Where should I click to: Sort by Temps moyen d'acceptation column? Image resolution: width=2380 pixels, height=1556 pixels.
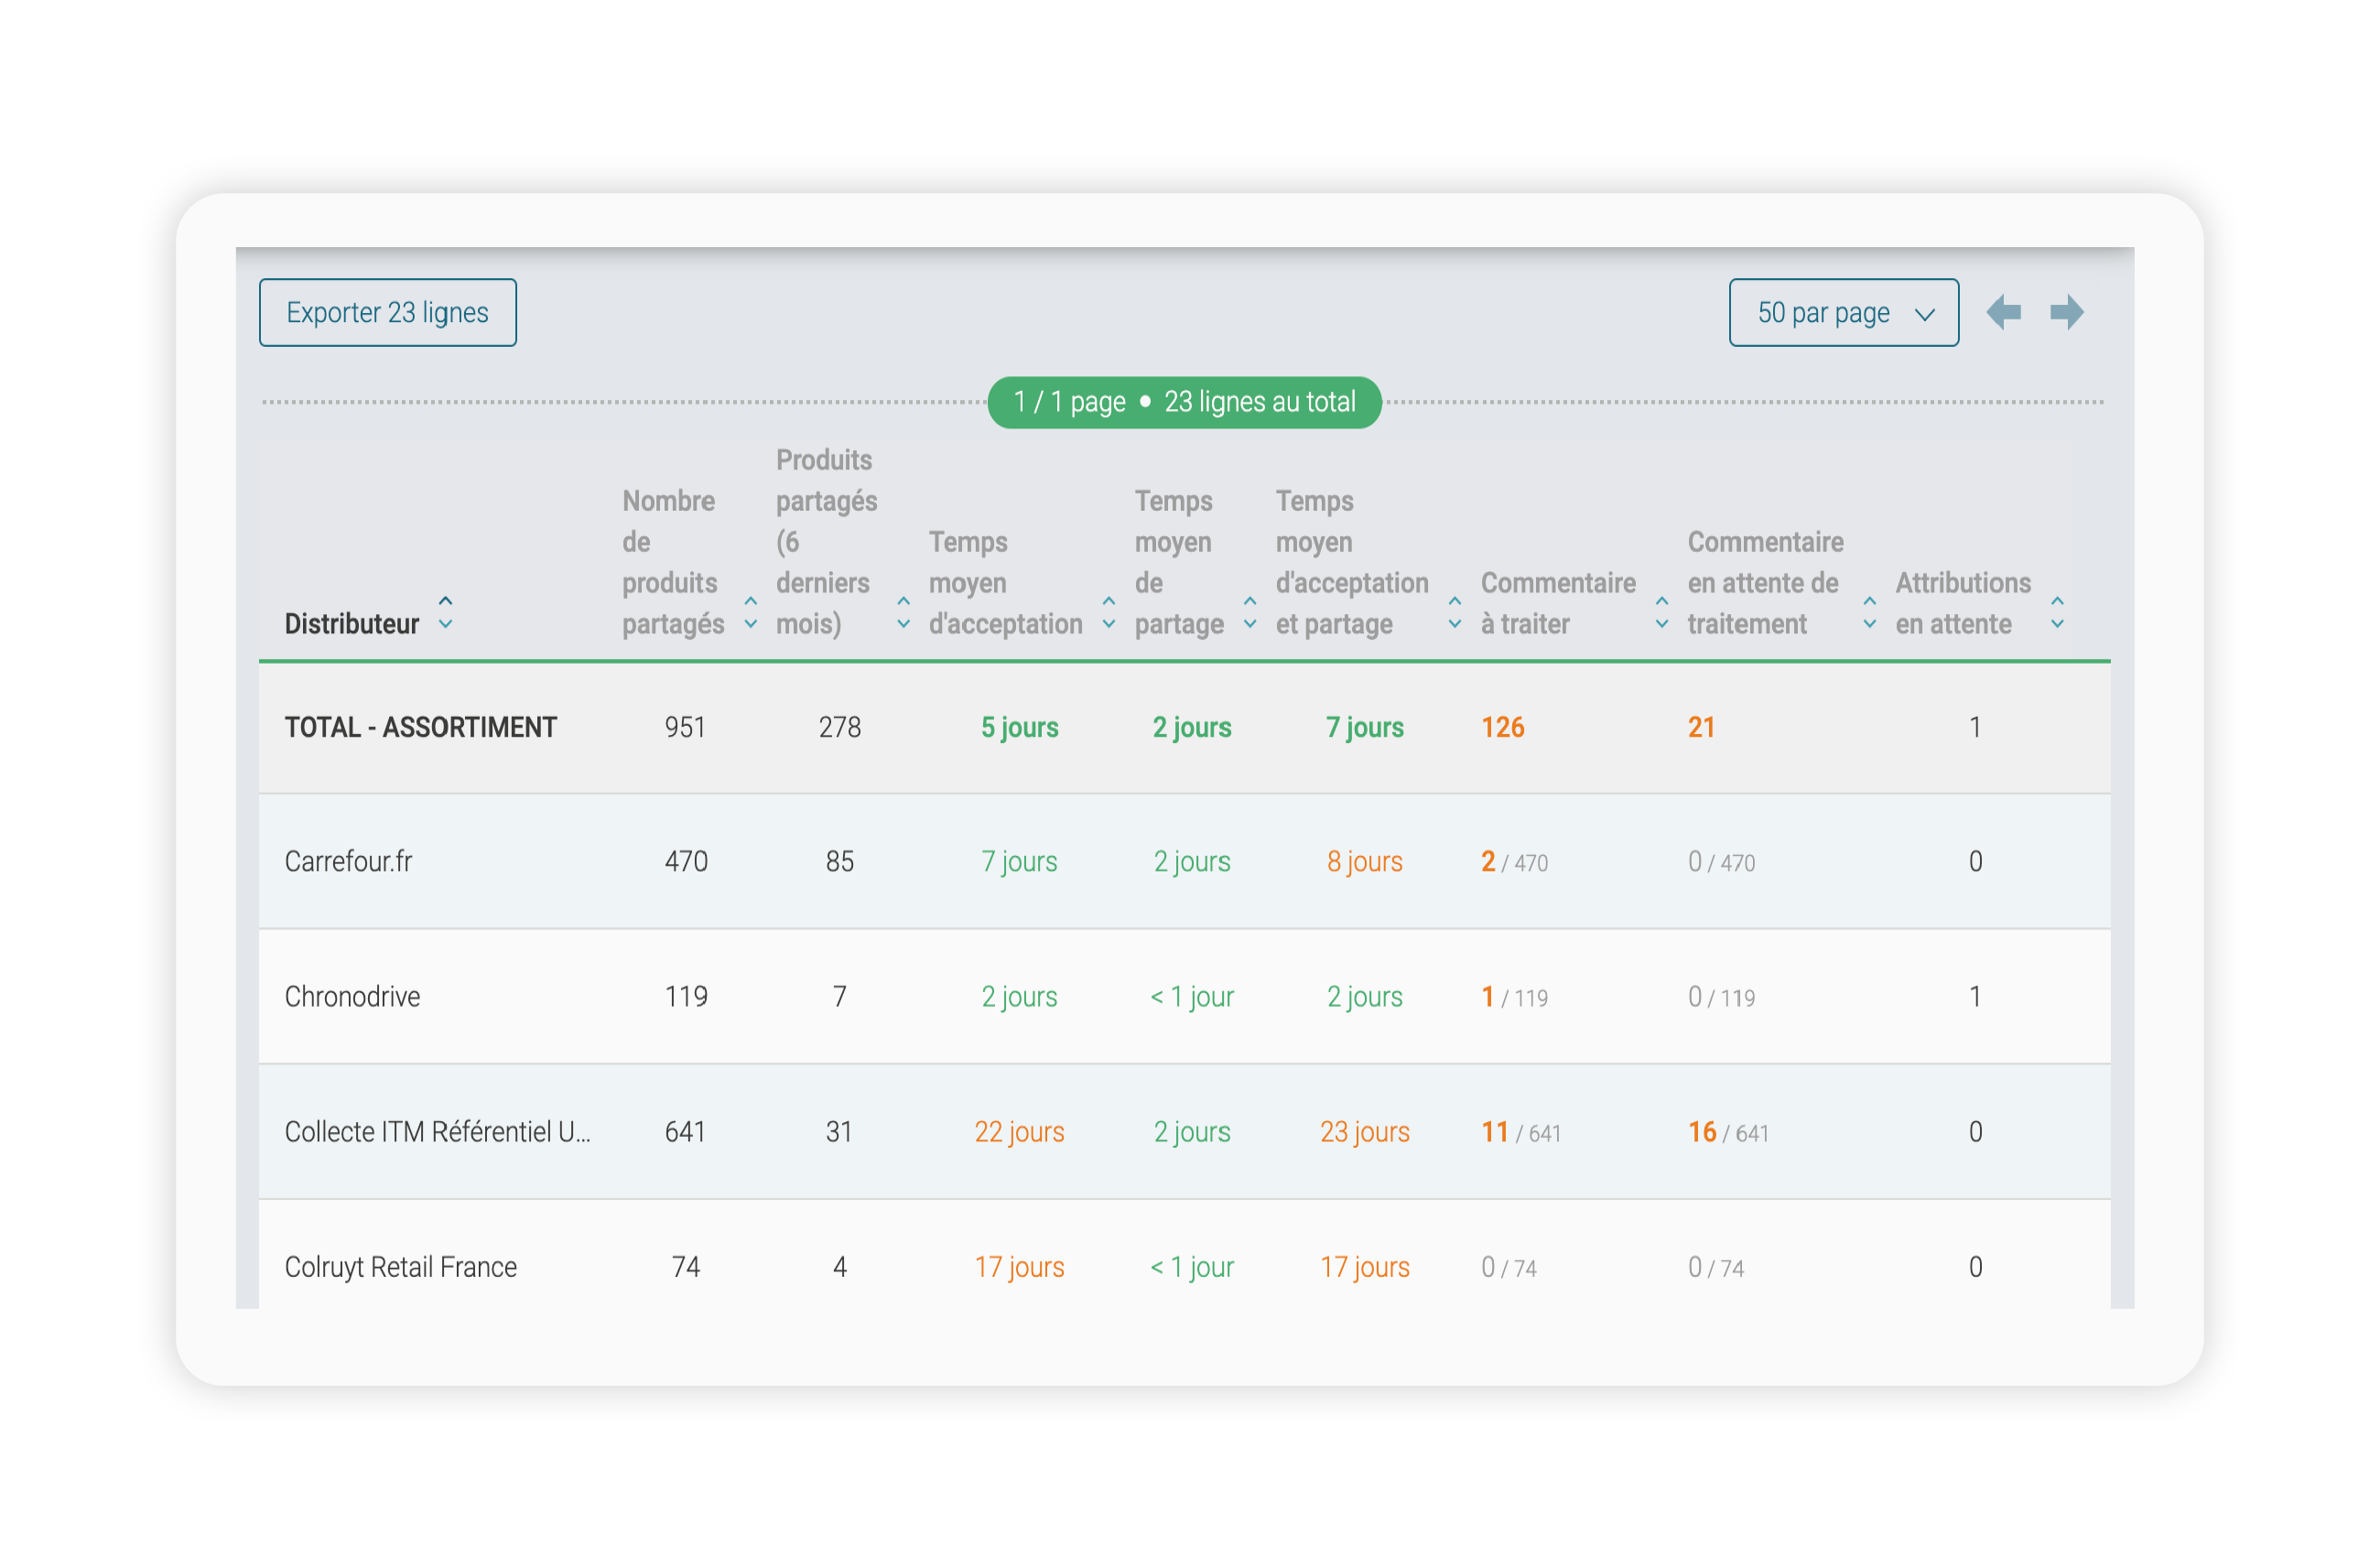1109,612
